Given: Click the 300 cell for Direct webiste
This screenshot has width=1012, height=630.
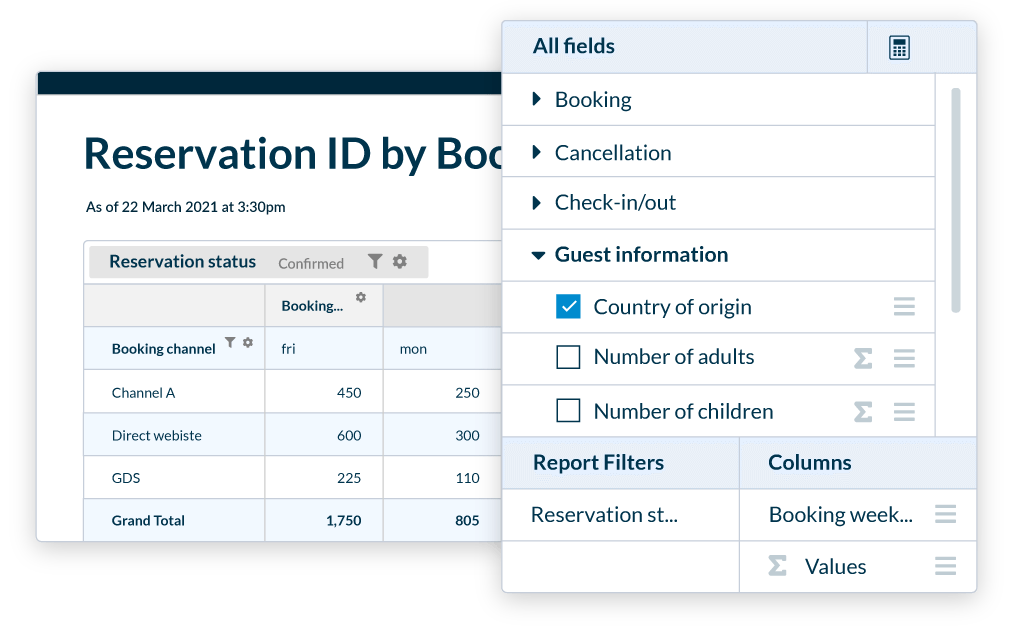Looking at the screenshot, I should (x=467, y=436).
